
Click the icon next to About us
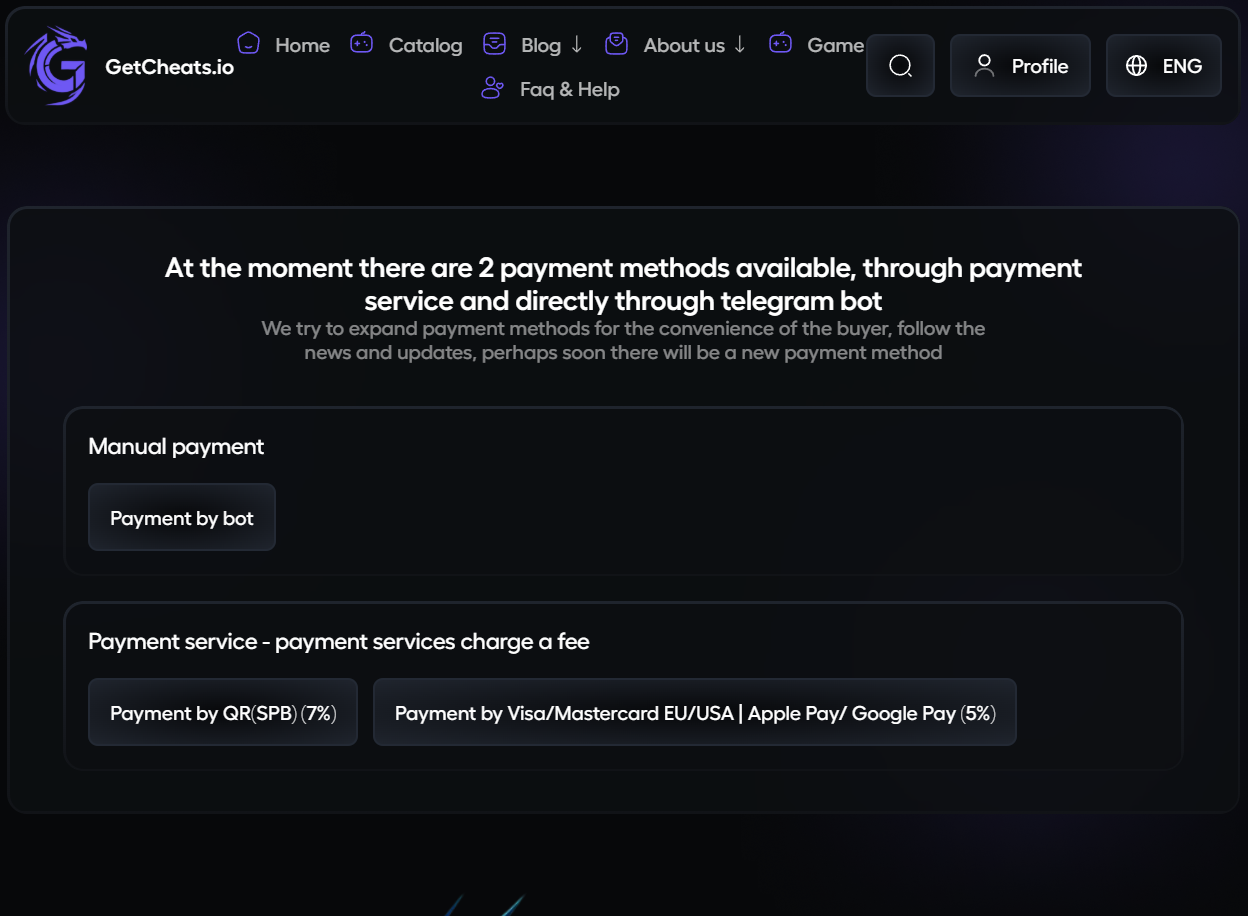[617, 43]
